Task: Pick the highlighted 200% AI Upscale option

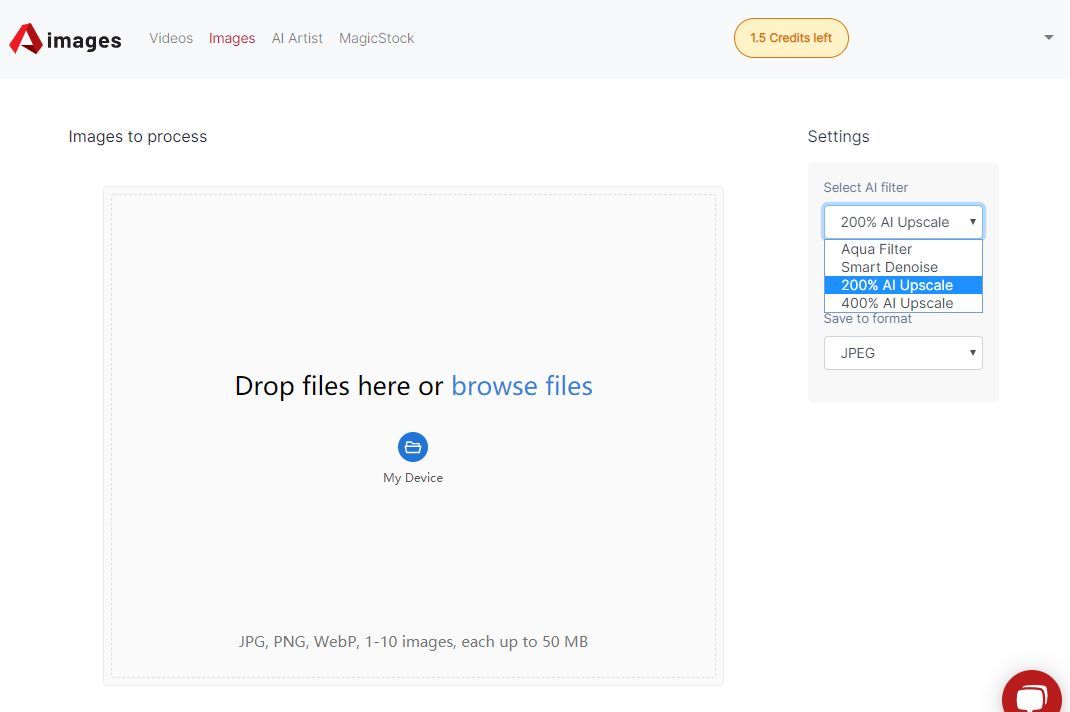Action: coord(897,285)
